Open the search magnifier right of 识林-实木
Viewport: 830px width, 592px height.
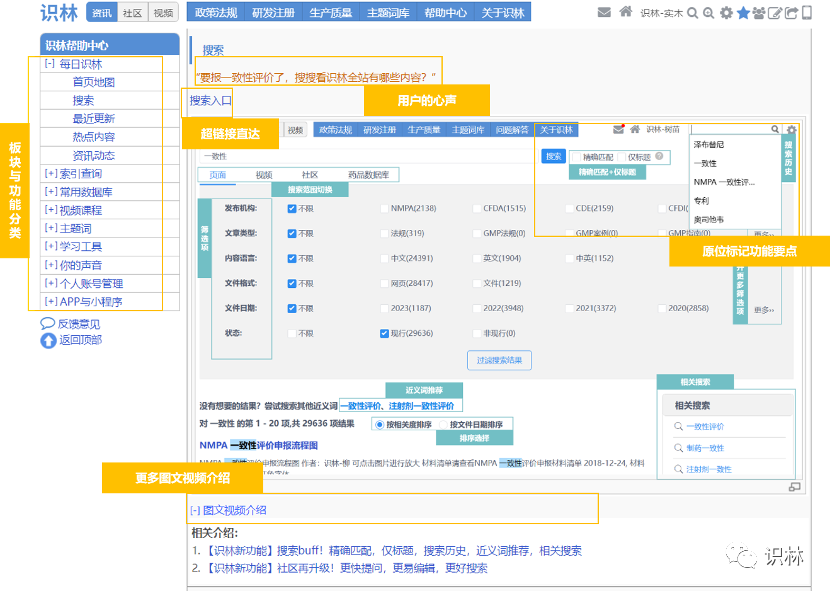pyautogui.click(x=692, y=13)
